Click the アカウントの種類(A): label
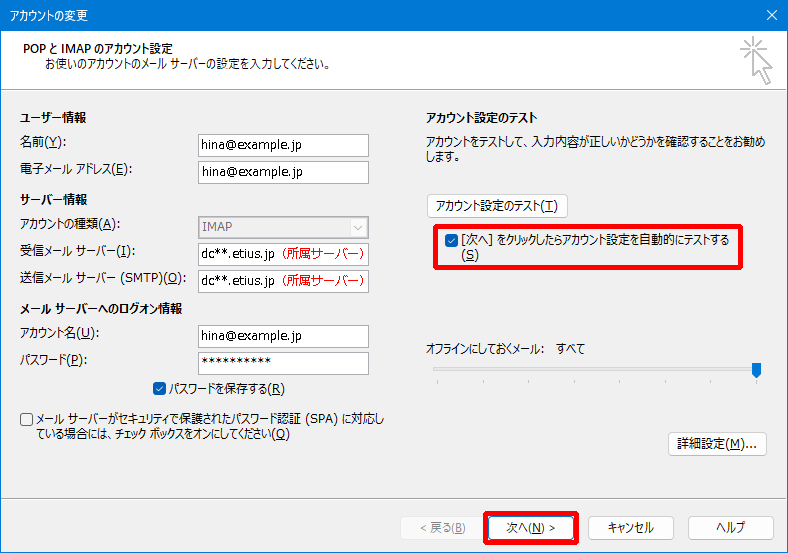 pyautogui.click(x=70, y=224)
